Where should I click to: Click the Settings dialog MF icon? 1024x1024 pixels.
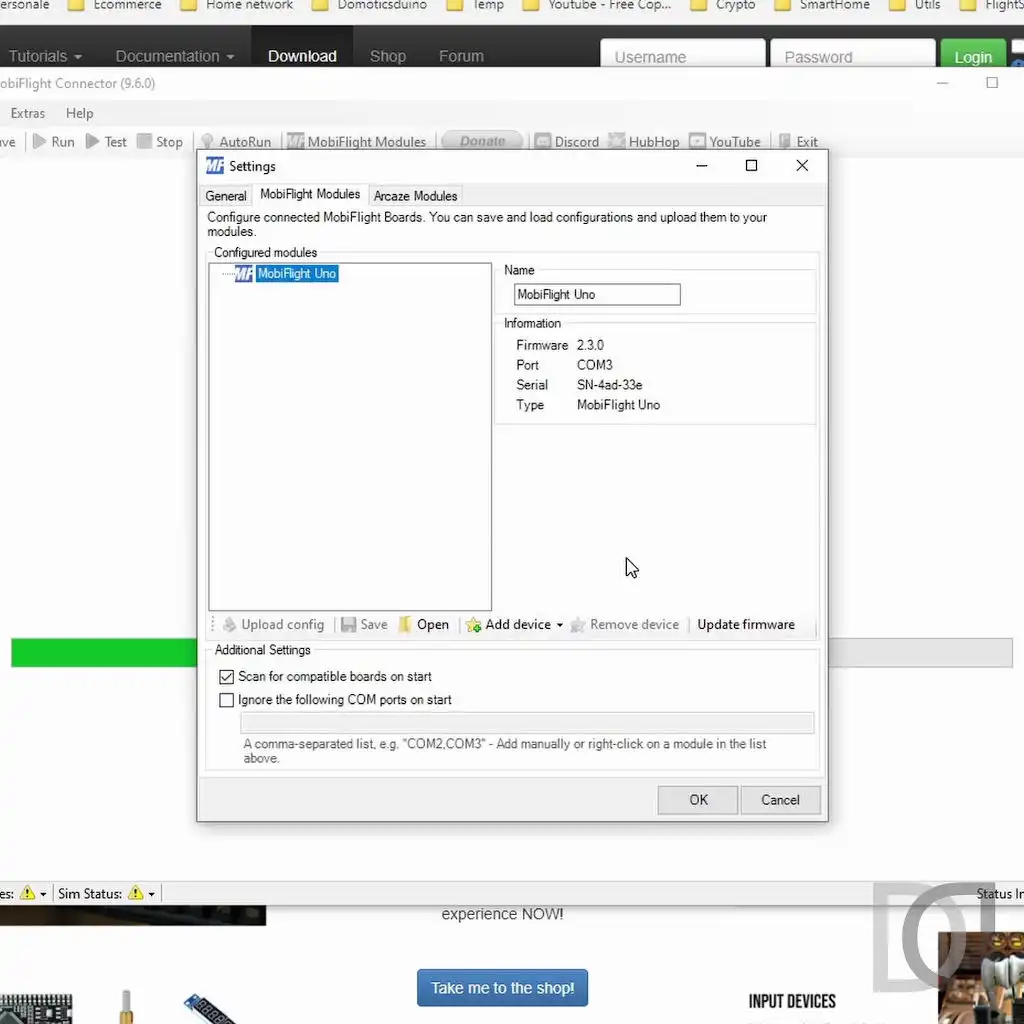click(x=215, y=166)
